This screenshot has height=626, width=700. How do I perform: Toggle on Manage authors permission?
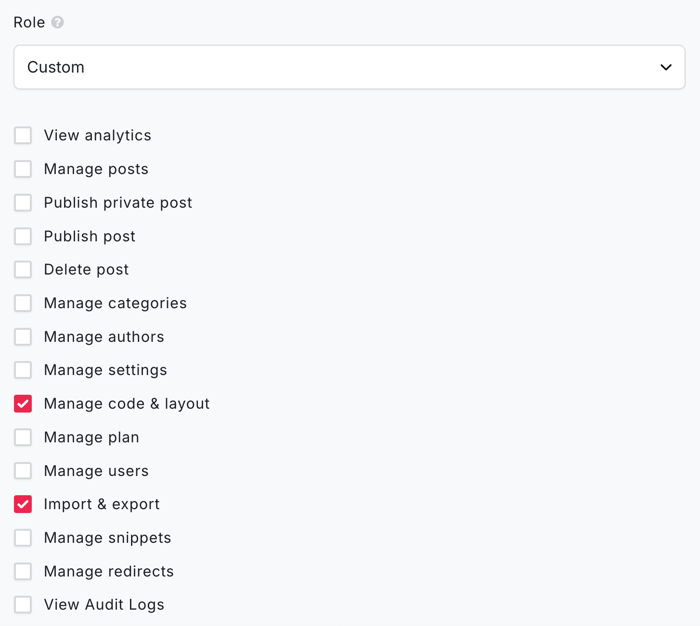(23, 337)
